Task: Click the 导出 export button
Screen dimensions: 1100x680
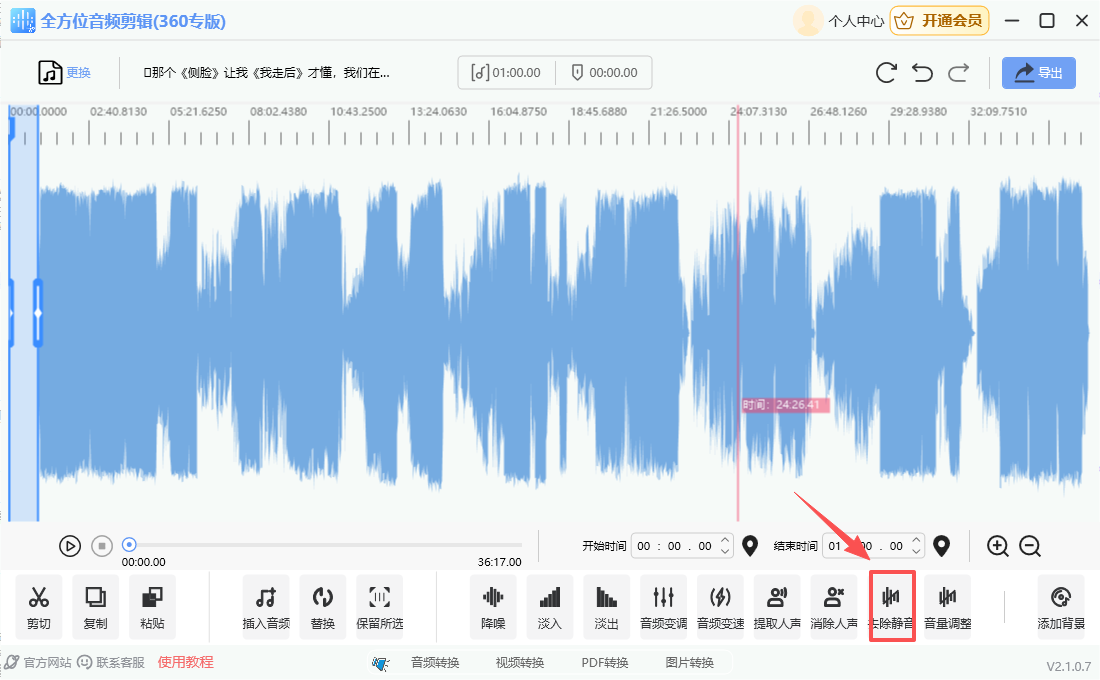Action: pos(1039,73)
